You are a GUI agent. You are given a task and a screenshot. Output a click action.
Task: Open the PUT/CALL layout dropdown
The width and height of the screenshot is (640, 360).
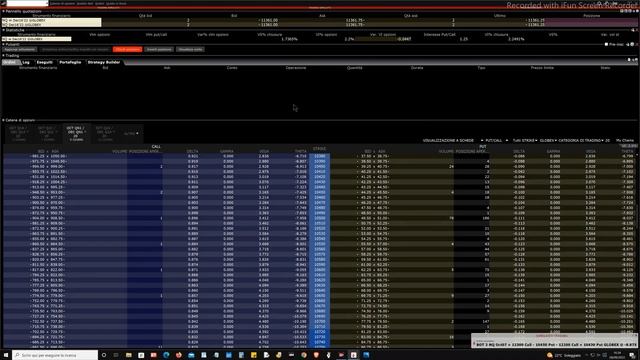(x=496, y=140)
